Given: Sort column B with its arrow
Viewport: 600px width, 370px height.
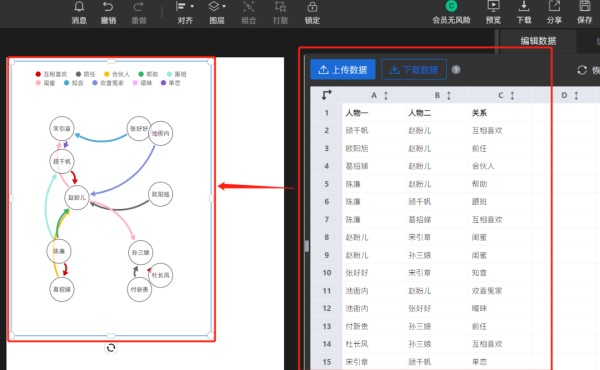Looking at the screenshot, I should [449, 95].
